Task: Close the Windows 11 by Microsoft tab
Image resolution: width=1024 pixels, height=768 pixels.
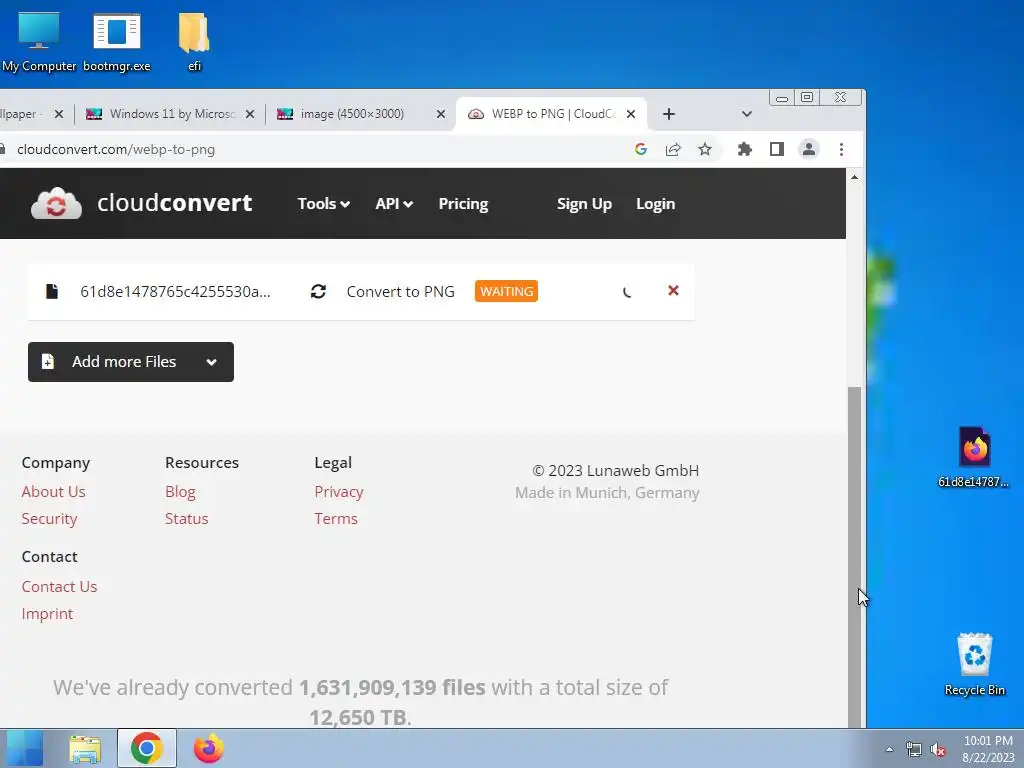Action: (250, 114)
